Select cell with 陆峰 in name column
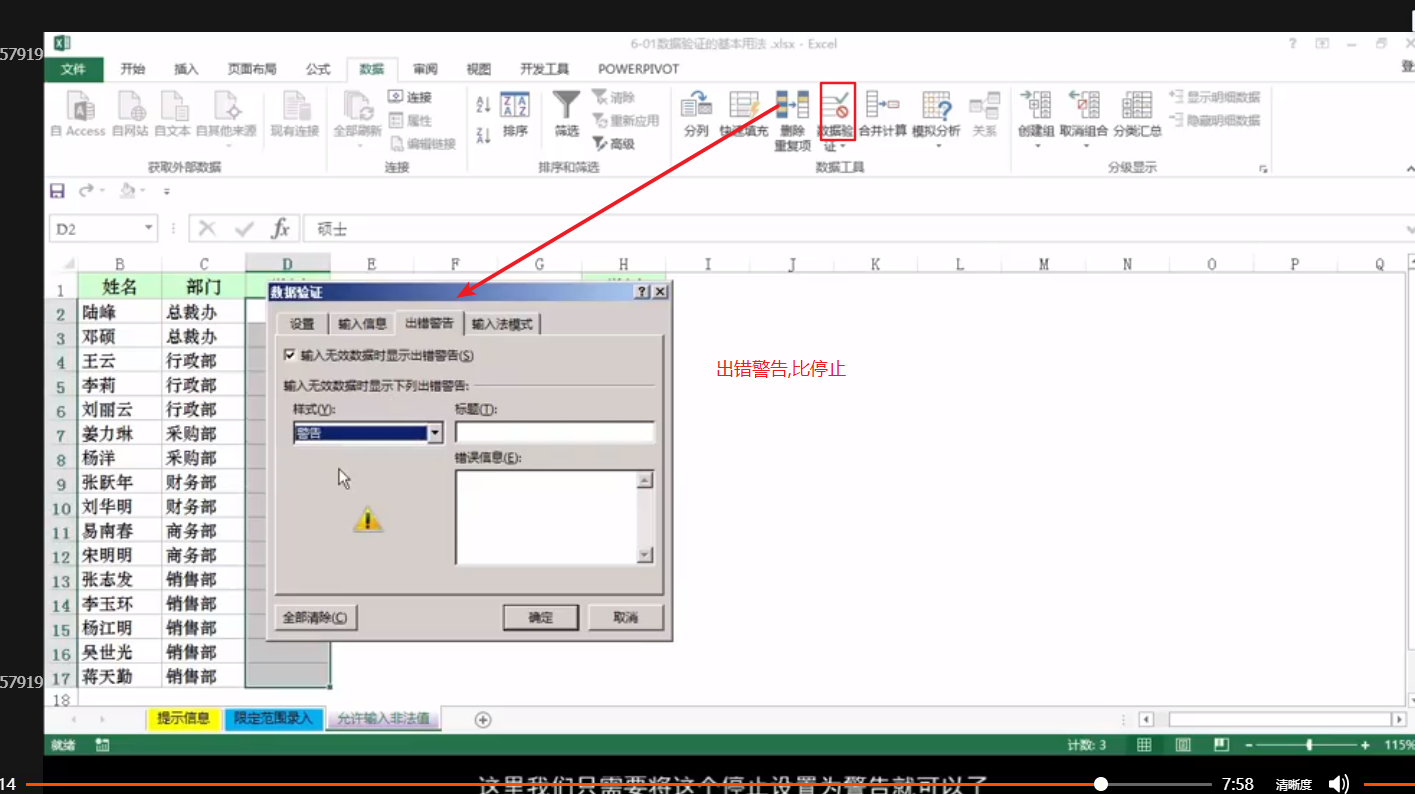Viewport: 1415px width, 794px height. (x=120, y=312)
